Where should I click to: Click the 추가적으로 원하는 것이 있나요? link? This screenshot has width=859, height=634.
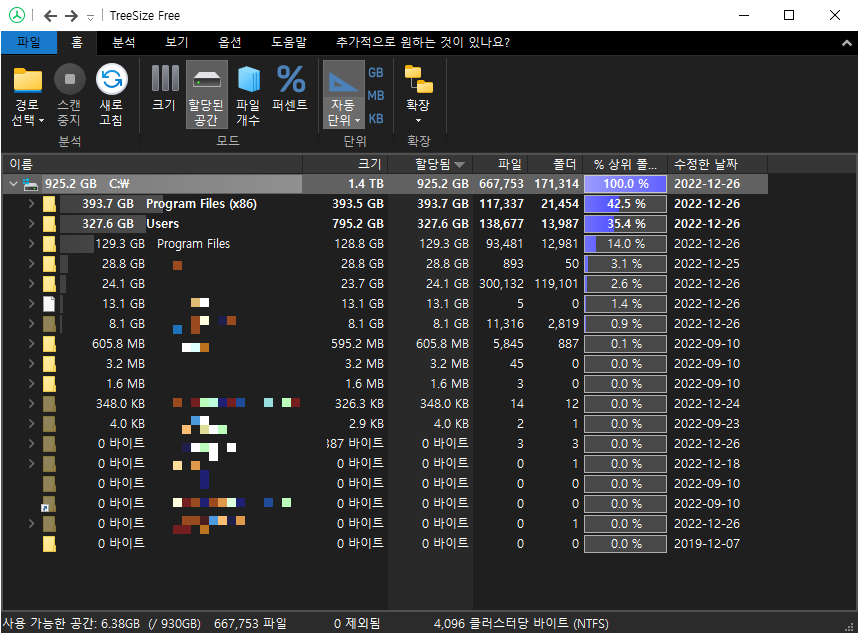(x=422, y=42)
